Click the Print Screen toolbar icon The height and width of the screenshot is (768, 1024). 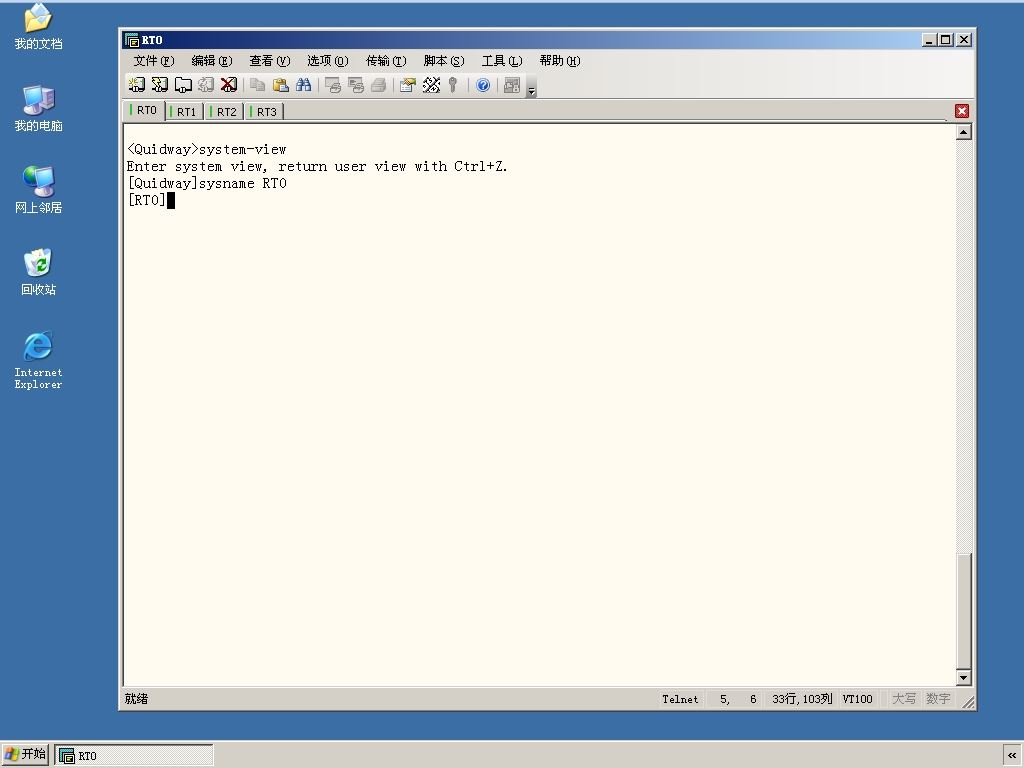point(333,85)
